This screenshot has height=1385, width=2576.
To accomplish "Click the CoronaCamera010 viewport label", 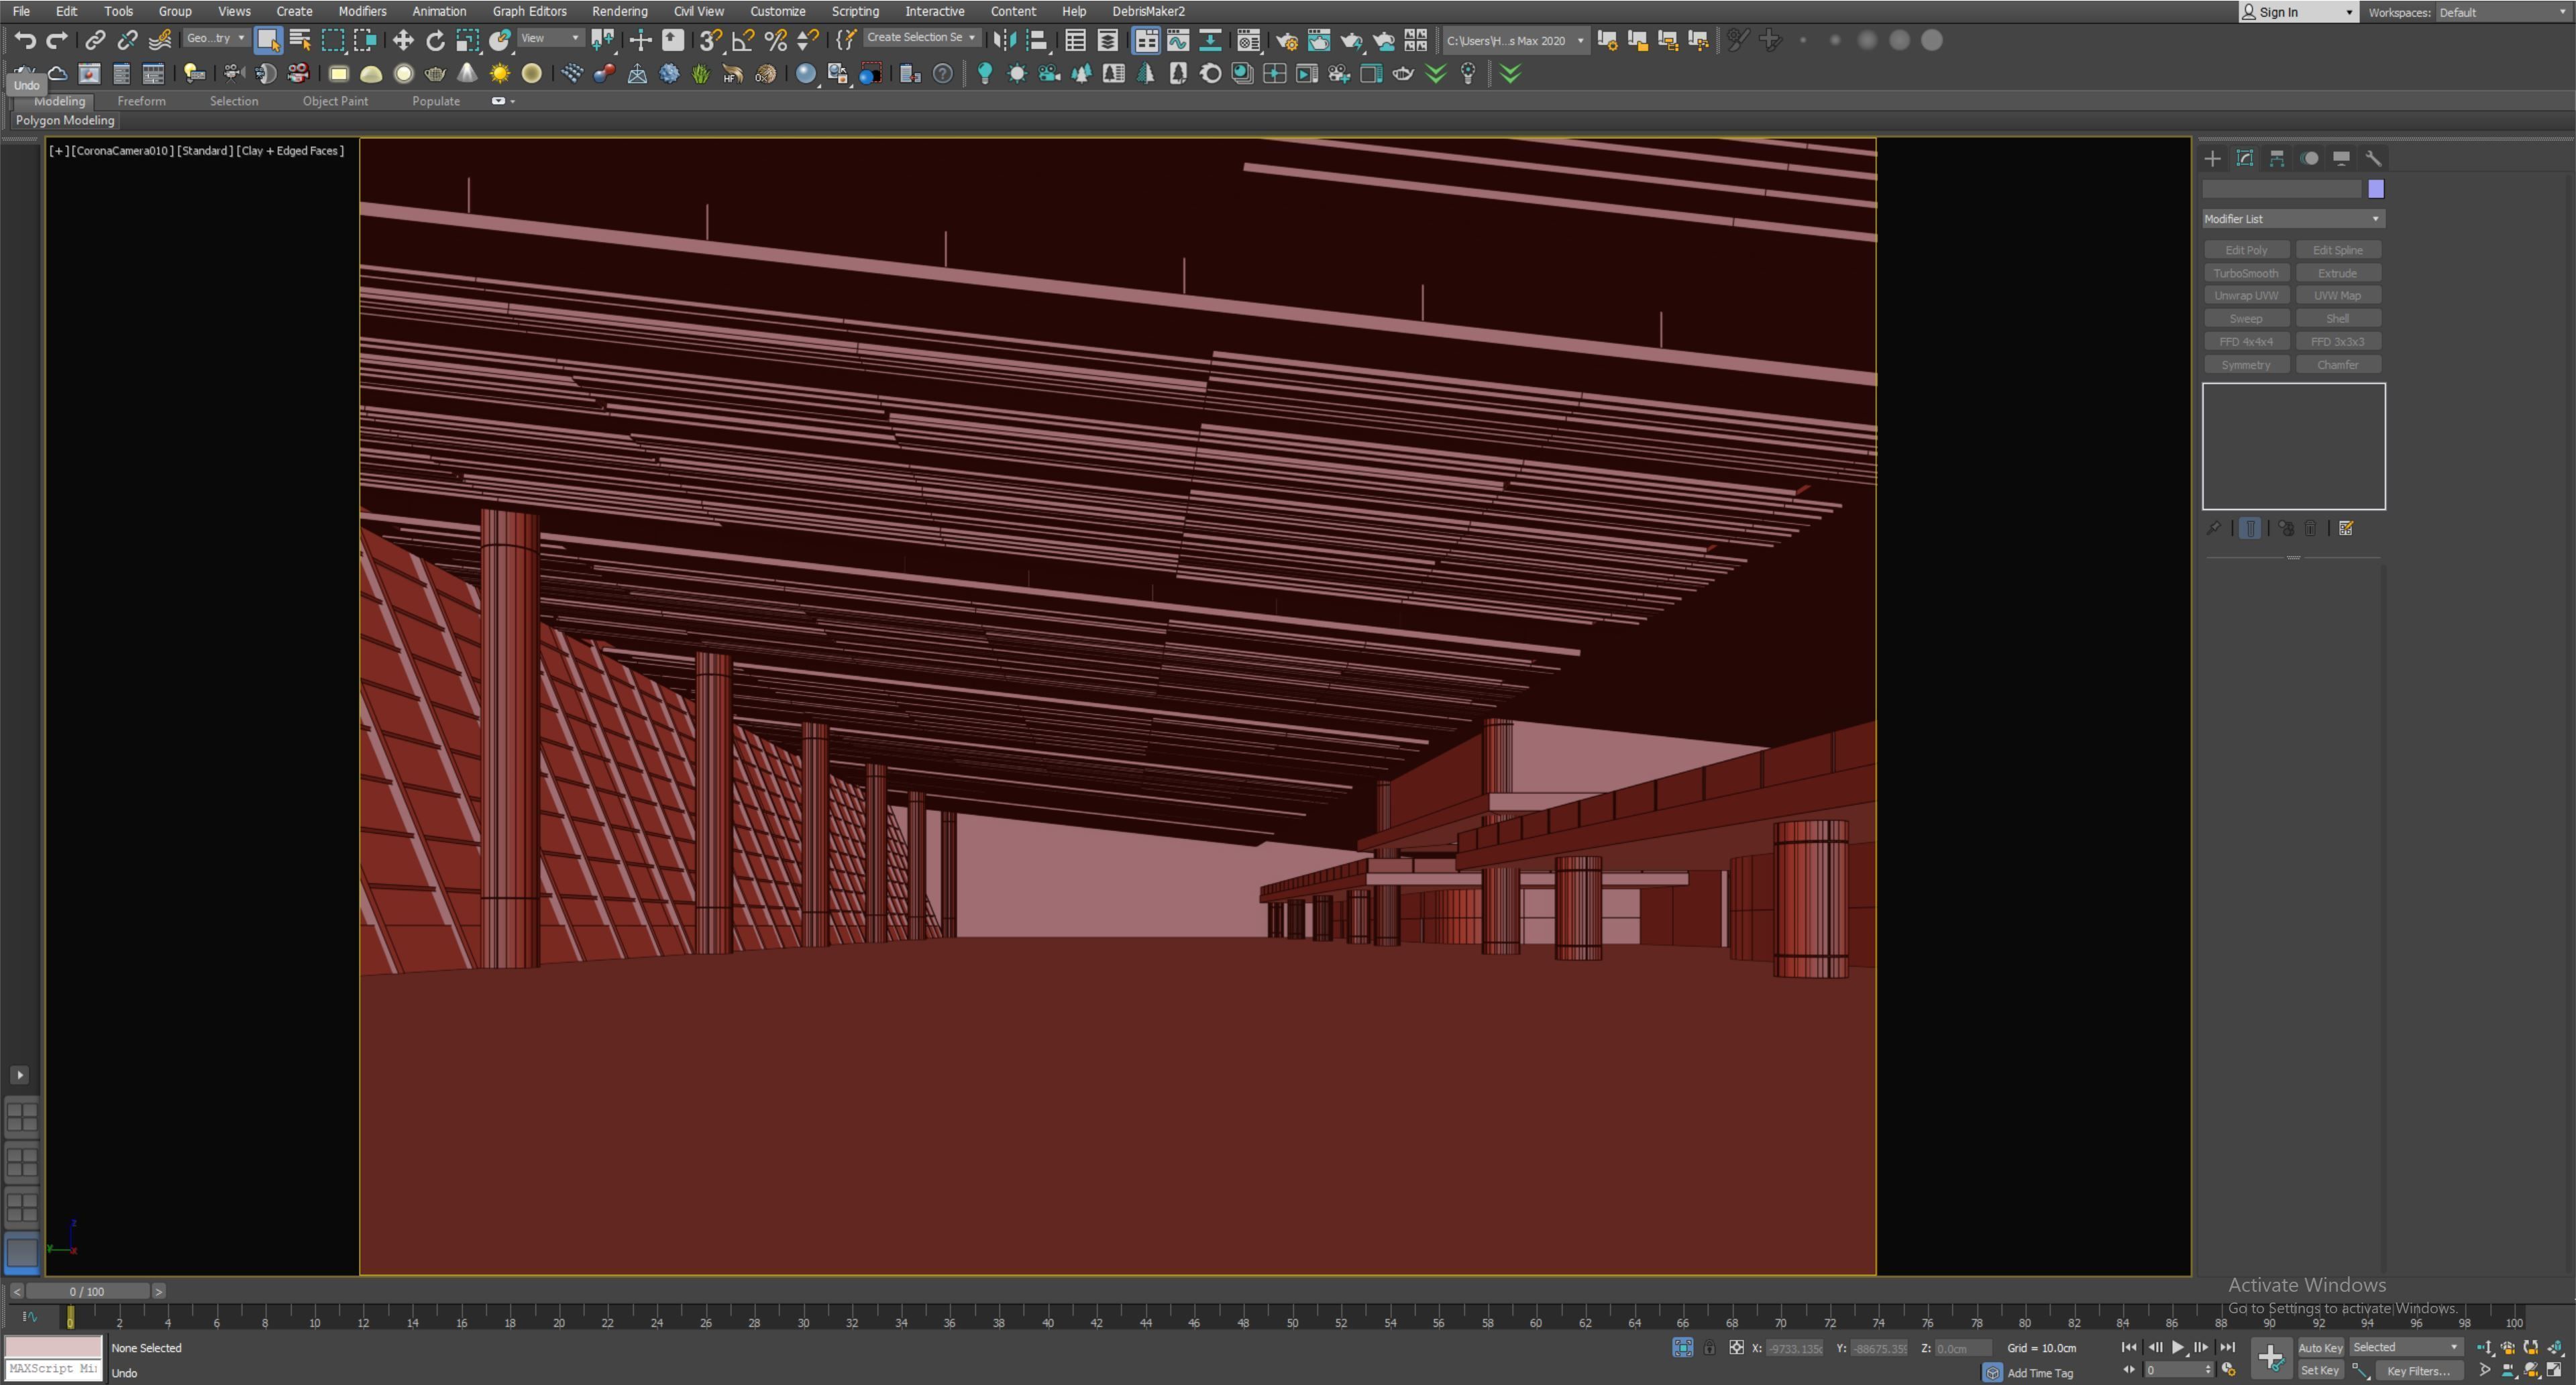I will [x=123, y=151].
